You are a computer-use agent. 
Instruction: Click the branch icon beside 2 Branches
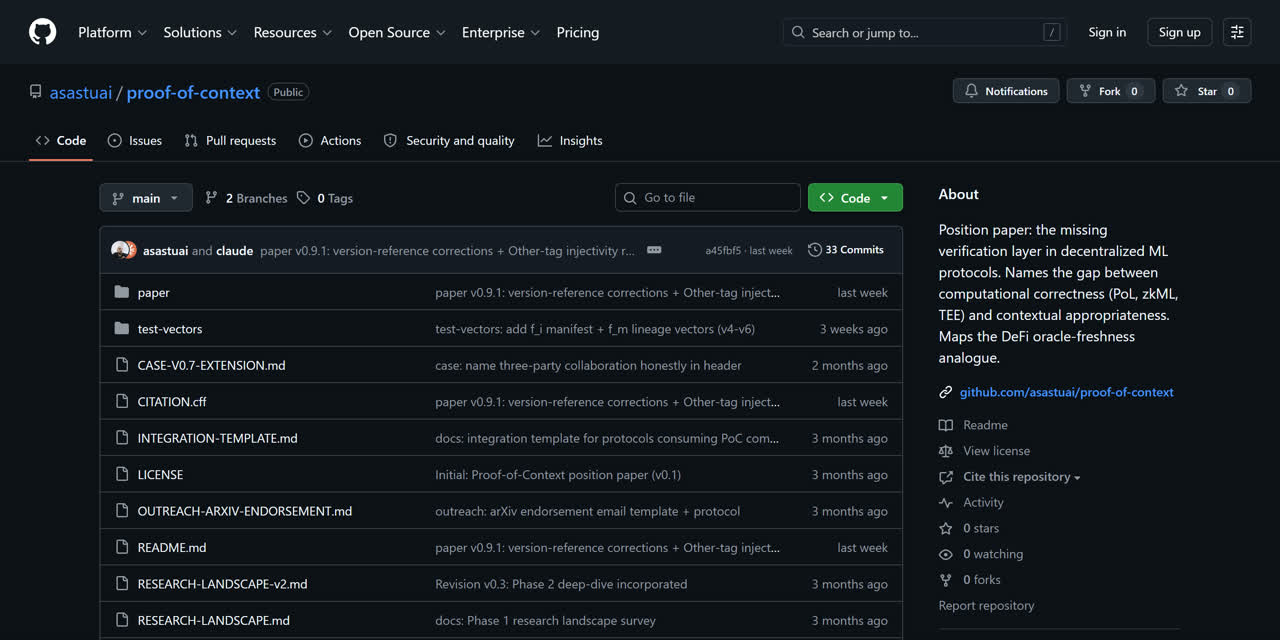tap(211, 198)
